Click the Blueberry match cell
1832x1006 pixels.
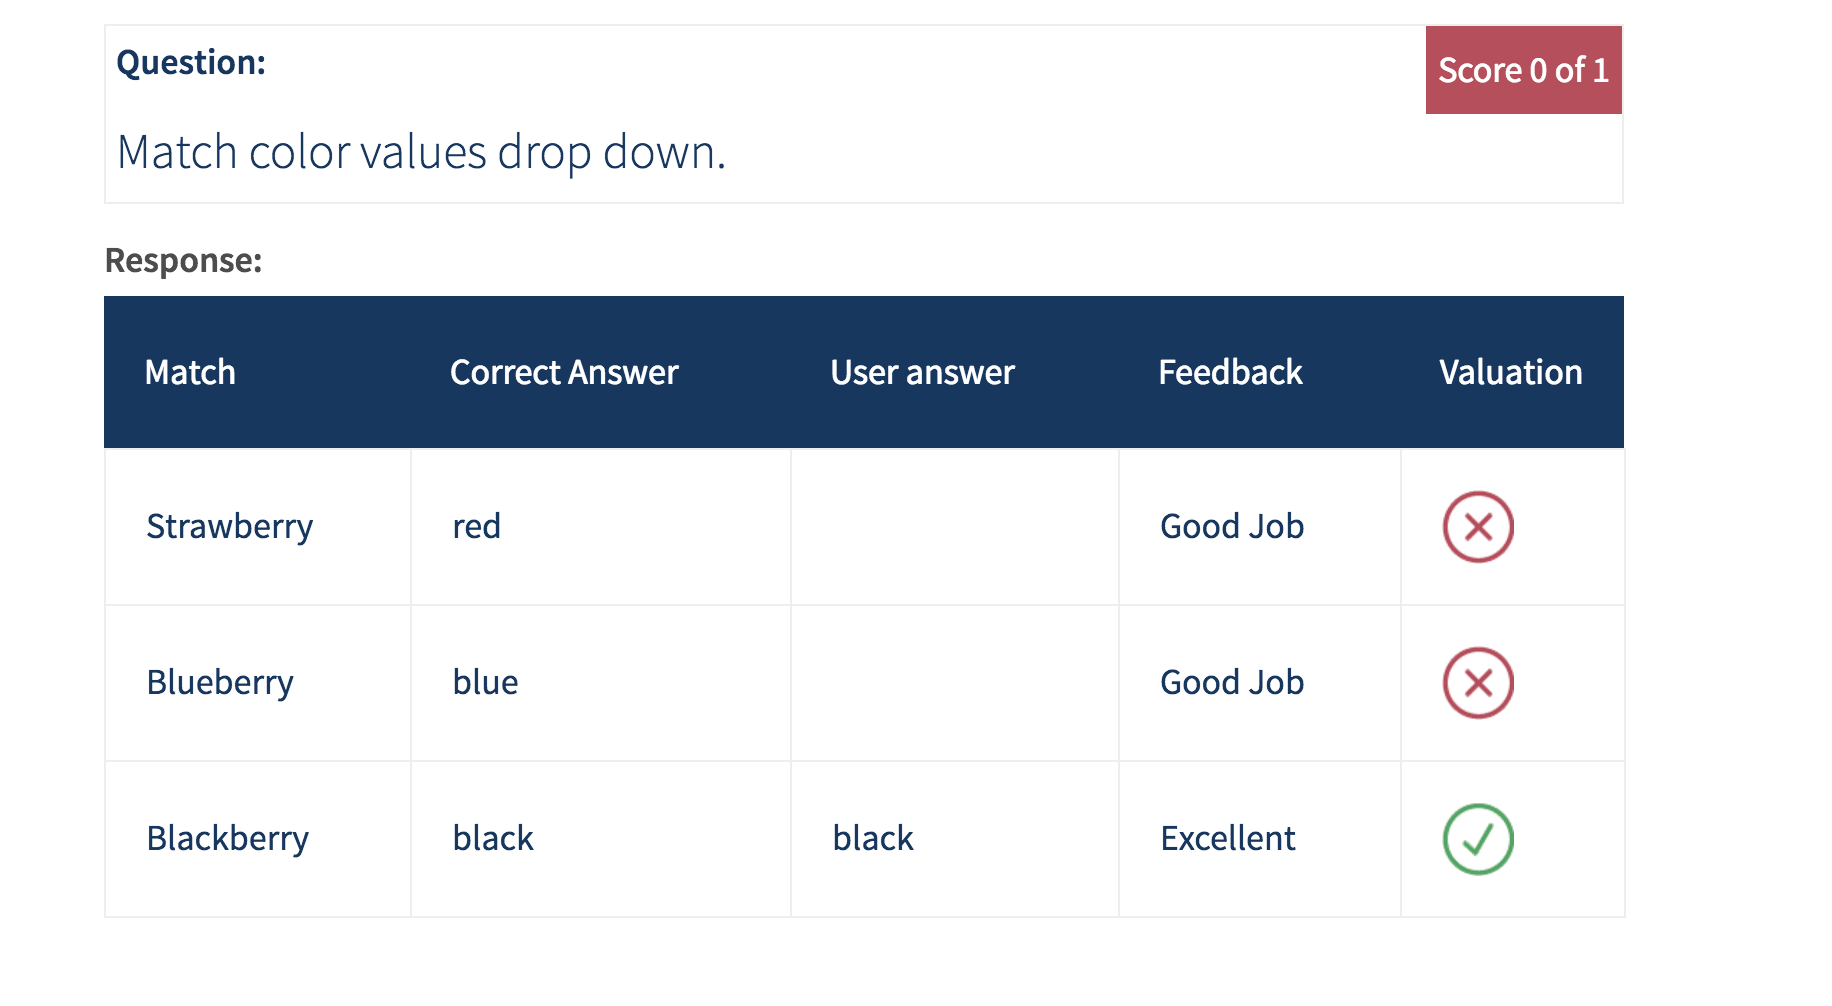coord(258,683)
